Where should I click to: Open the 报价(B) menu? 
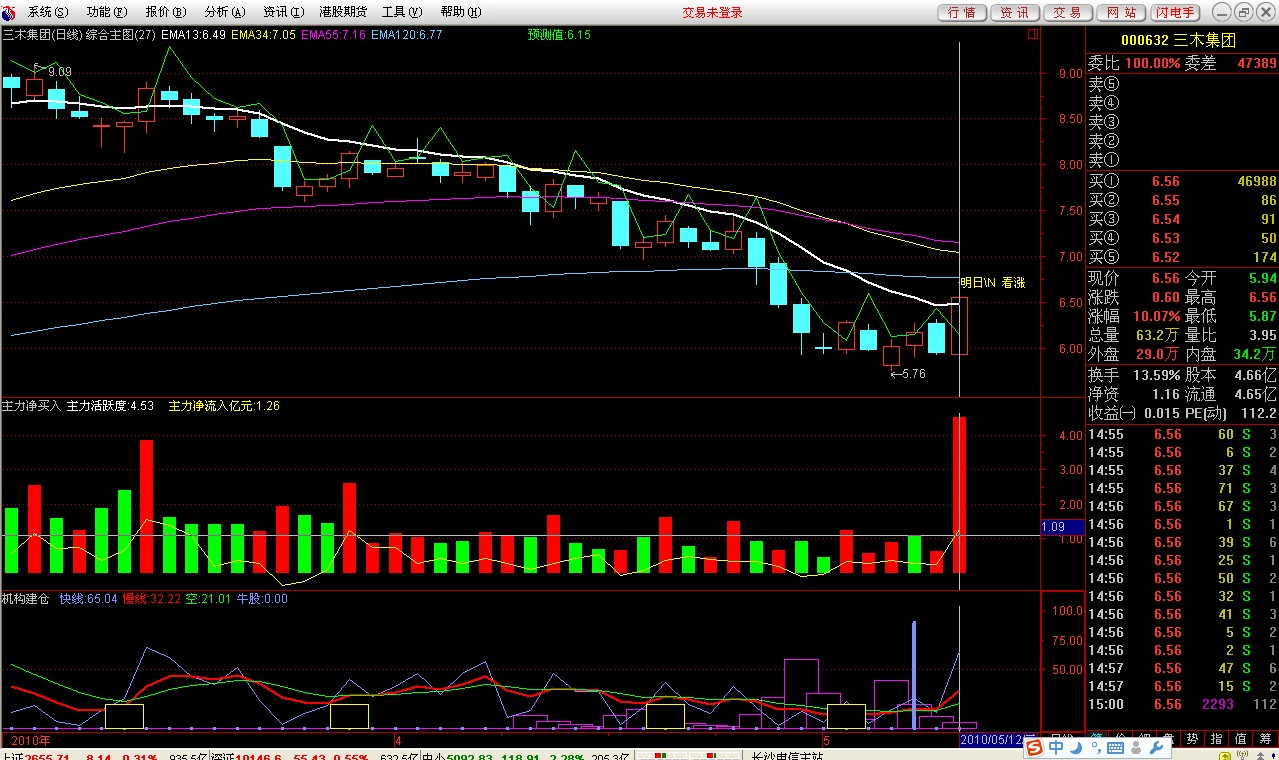click(x=166, y=12)
